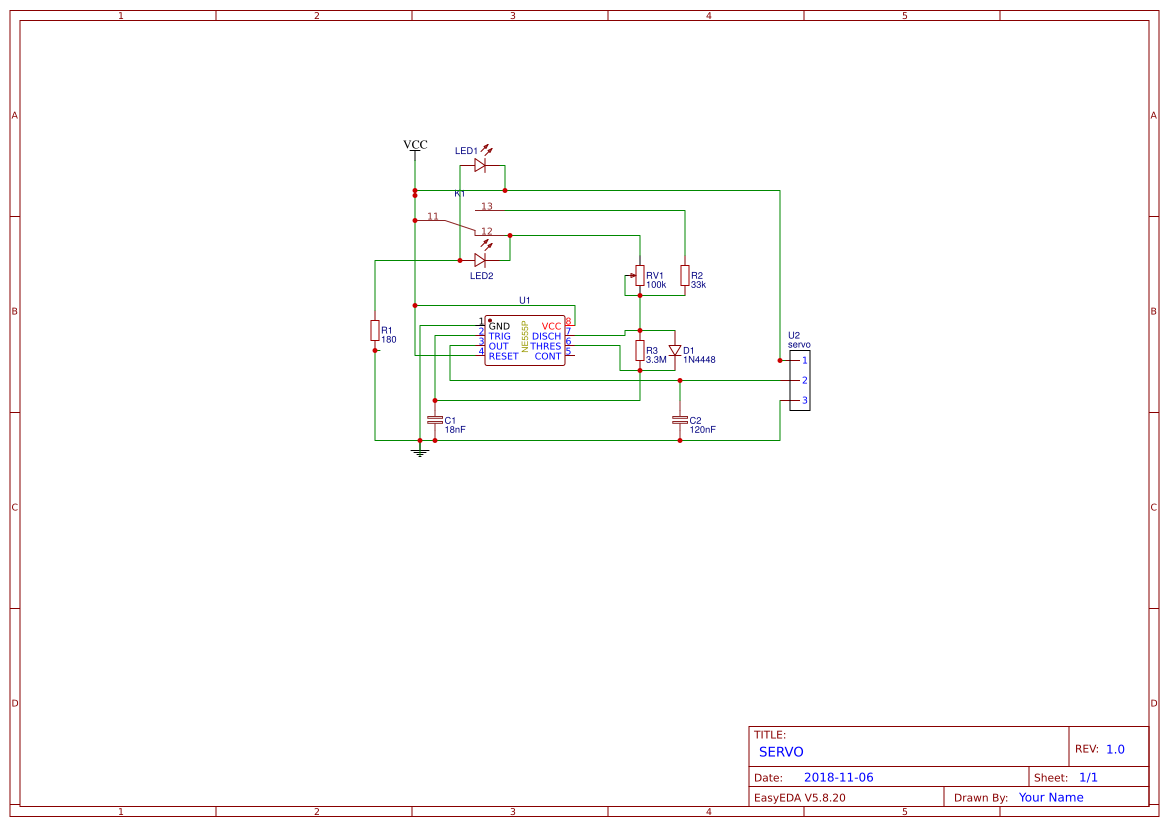Click the 3.3M value of R3
Image resolution: width=1169 pixels, height=827 pixels.
(656, 359)
